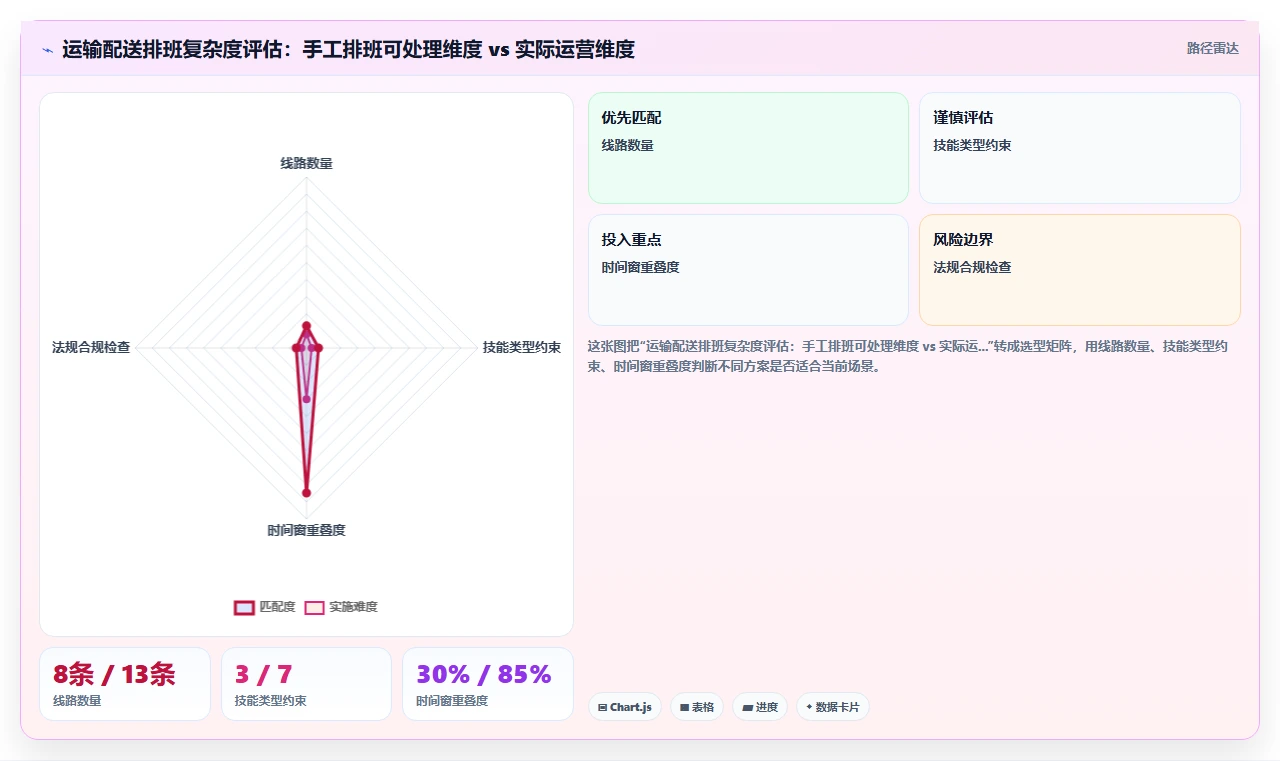
Task: Click the 线路数量 radar axis label
Action: tap(306, 163)
